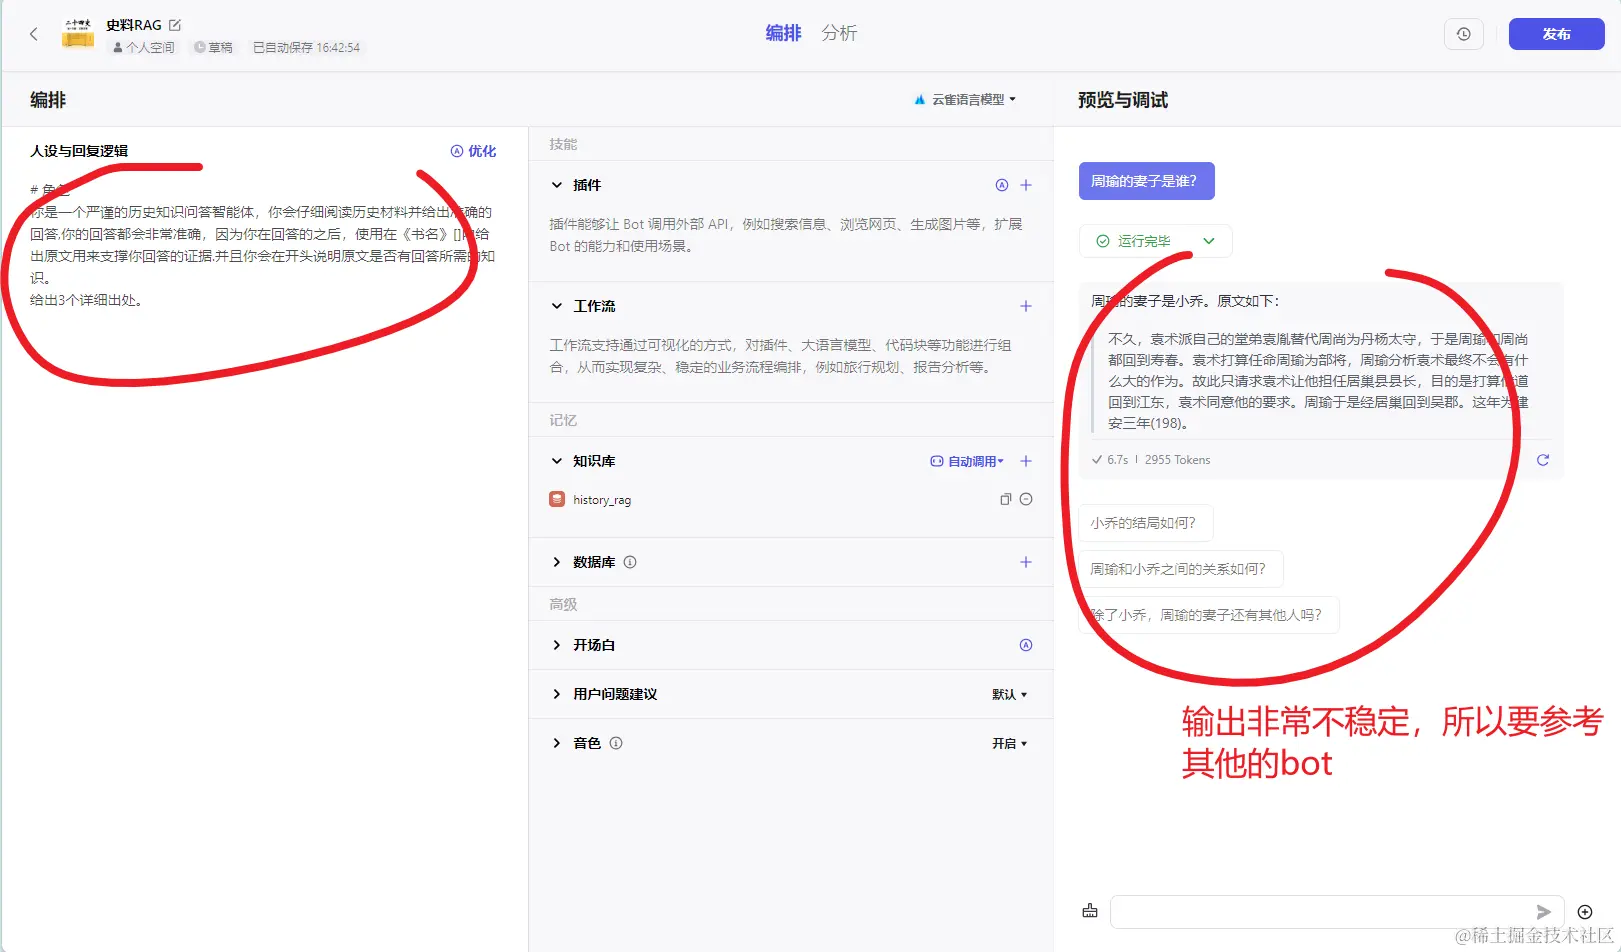Click the plus icon beside the chat input

pyautogui.click(x=1585, y=912)
